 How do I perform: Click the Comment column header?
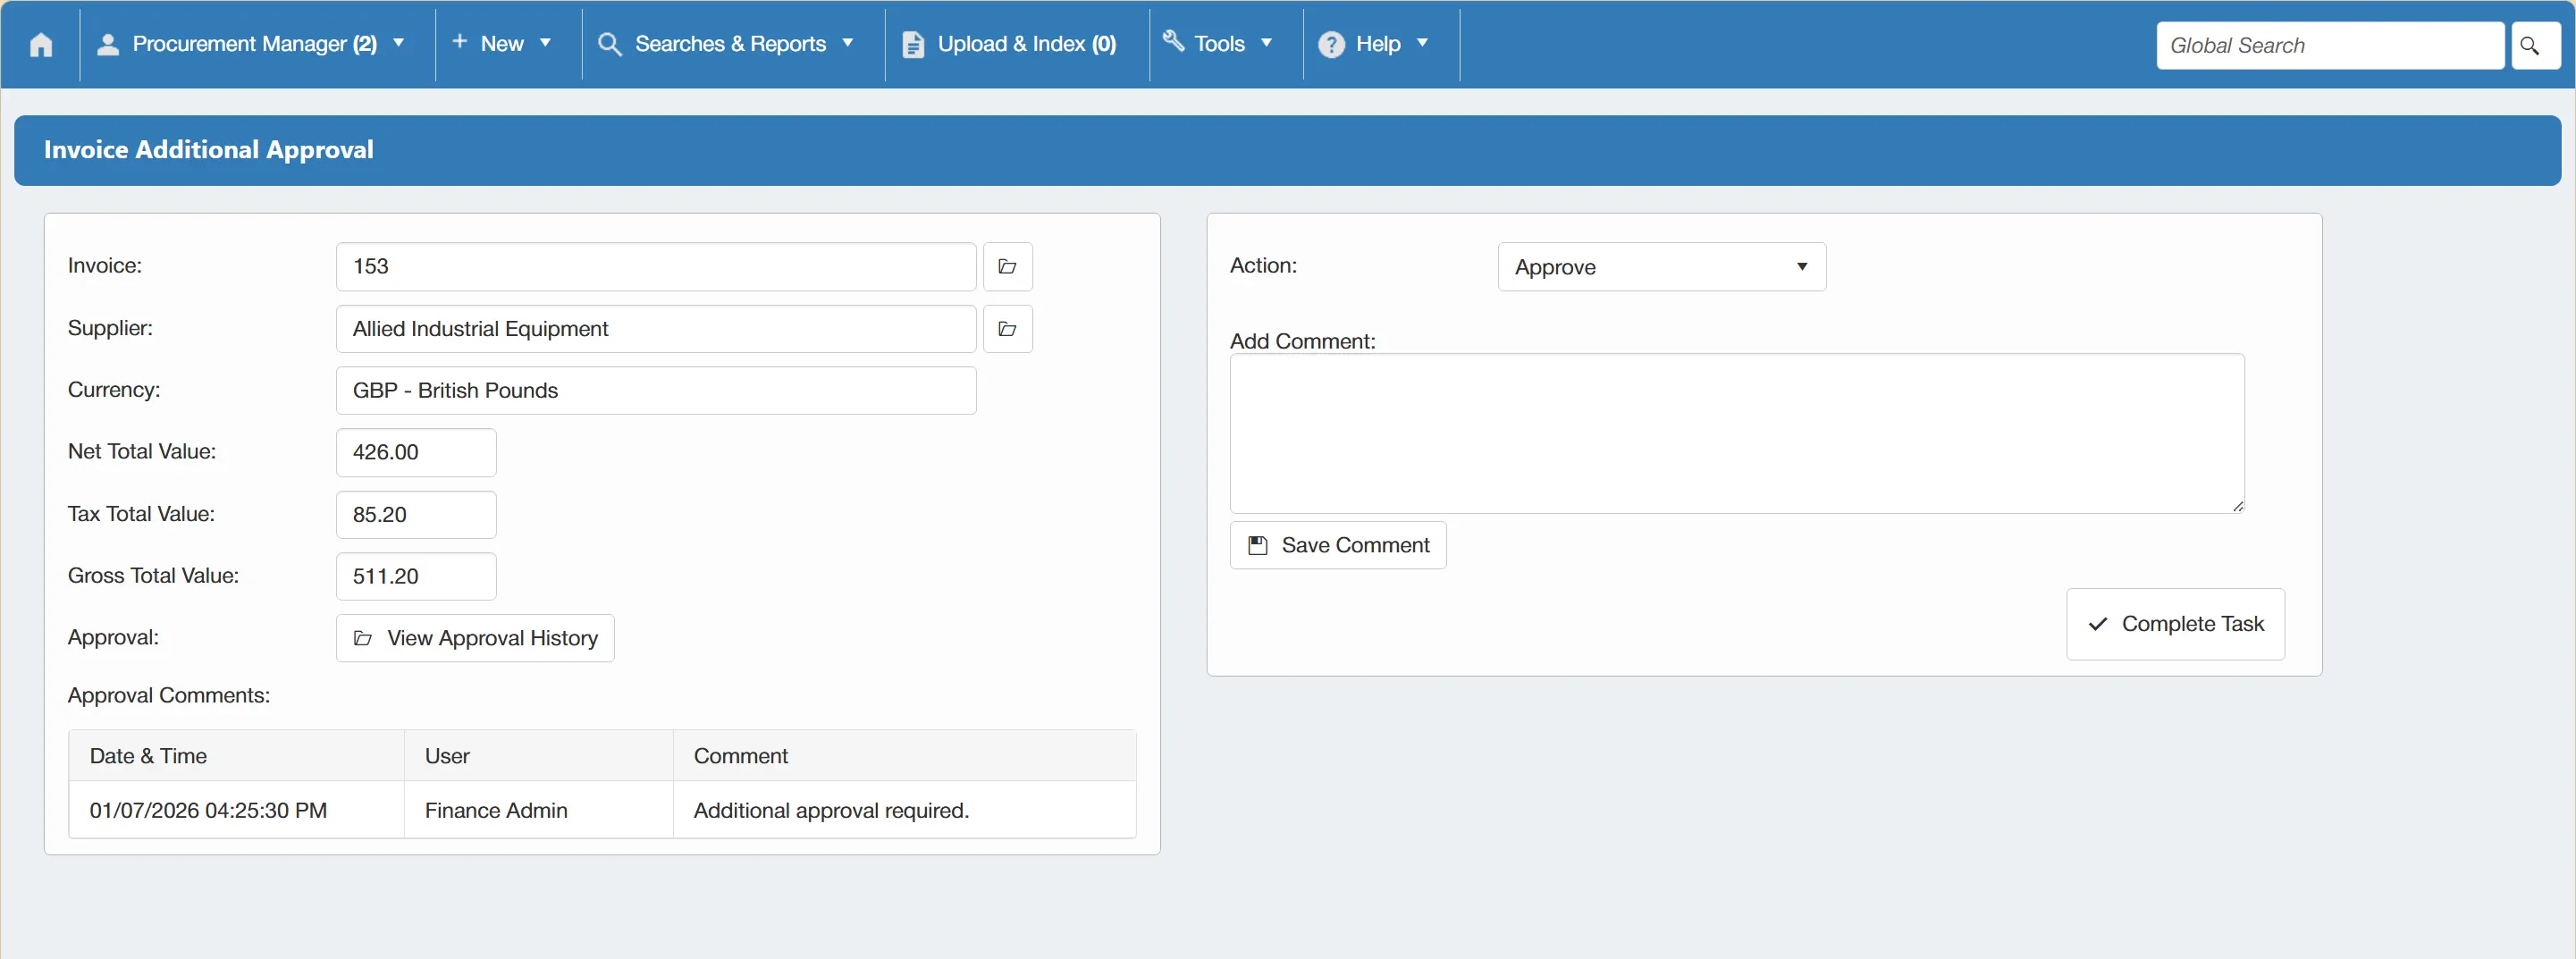pos(904,756)
